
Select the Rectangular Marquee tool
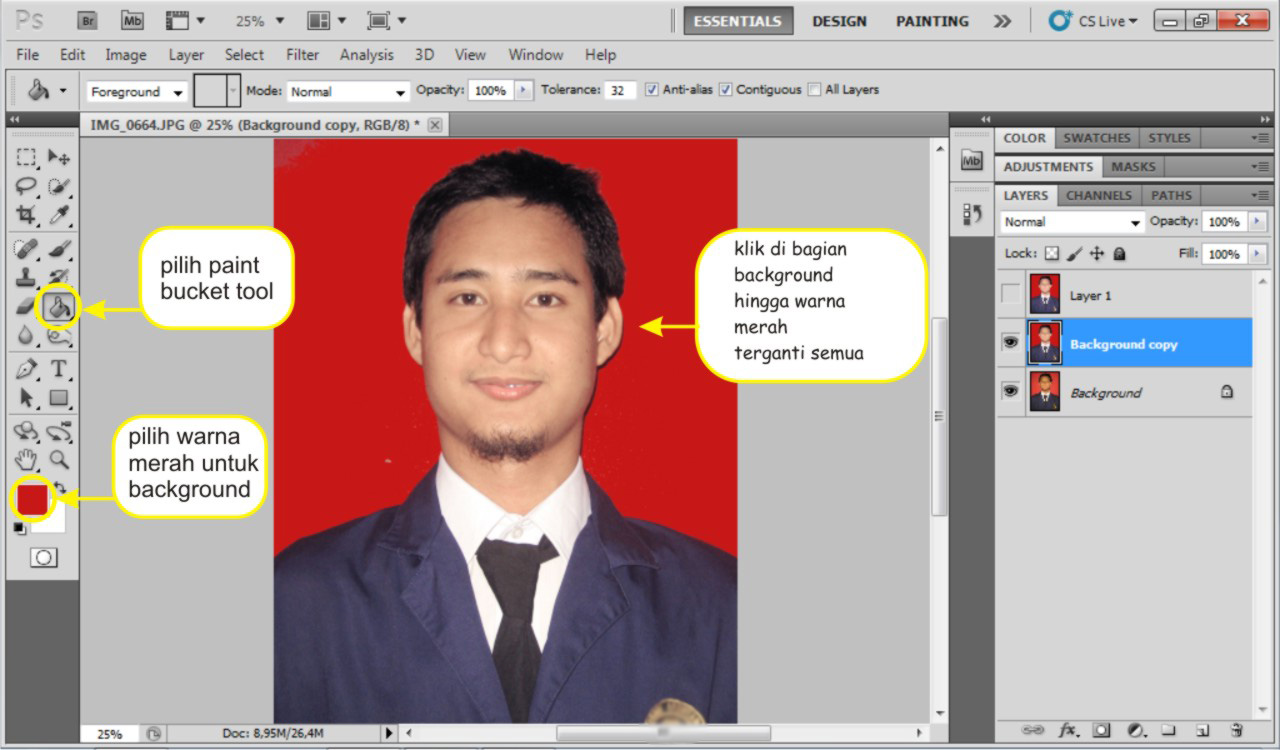pyautogui.click(x=27, y=157)
